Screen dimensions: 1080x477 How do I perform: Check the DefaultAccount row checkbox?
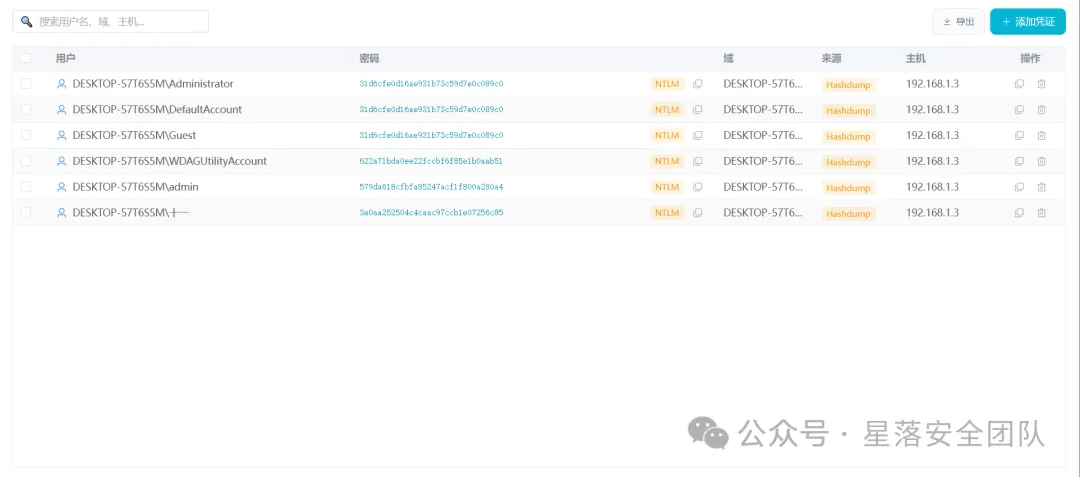(x=25, y=109)
